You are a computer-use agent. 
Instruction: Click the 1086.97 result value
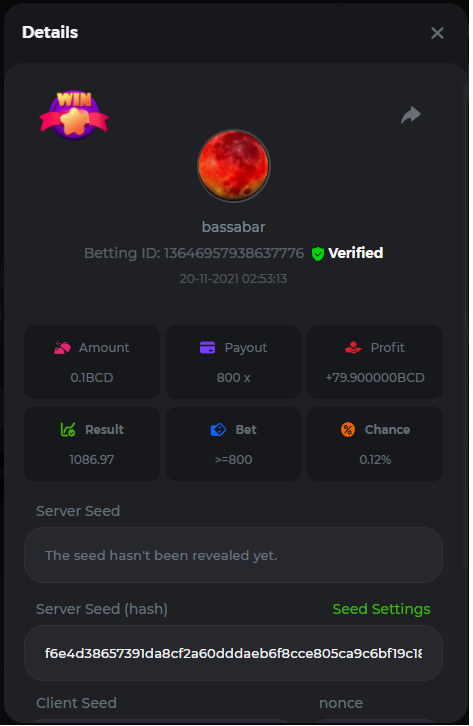[x=92, y=460]
